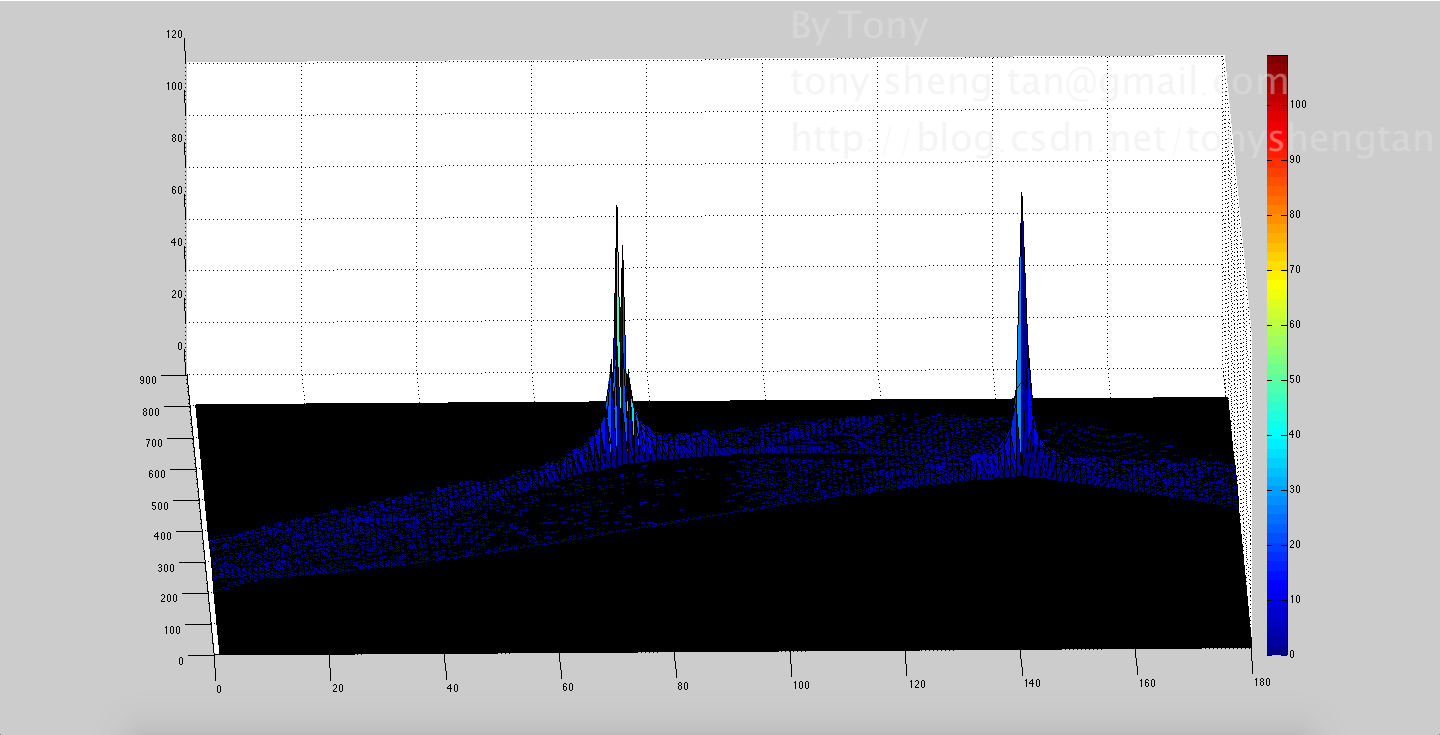Click the tip of the right spike peak

tap(1021, 195)
